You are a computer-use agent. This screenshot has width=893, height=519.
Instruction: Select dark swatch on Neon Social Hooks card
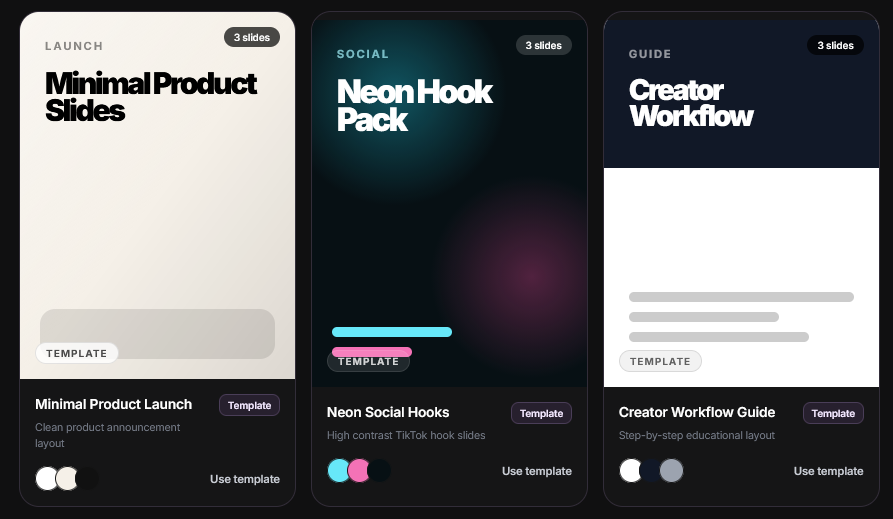point(379,471)
